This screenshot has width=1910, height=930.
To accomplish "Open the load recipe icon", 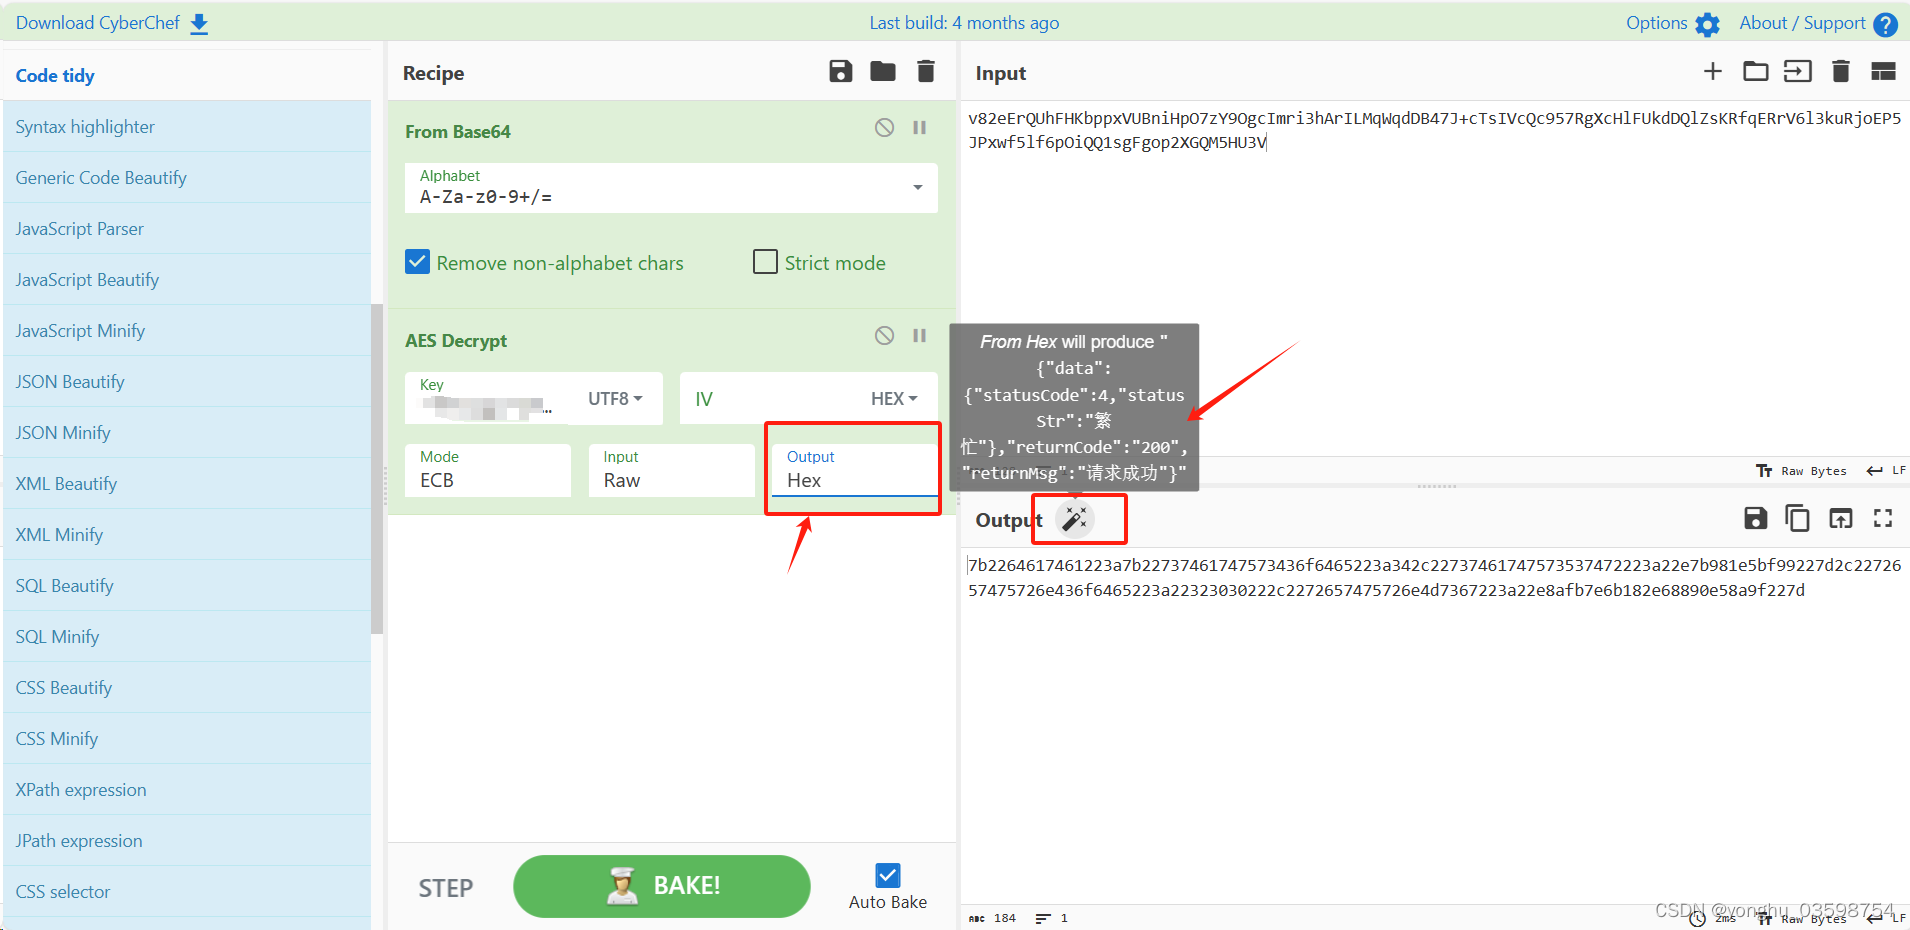I will click(x=882, y=71).
